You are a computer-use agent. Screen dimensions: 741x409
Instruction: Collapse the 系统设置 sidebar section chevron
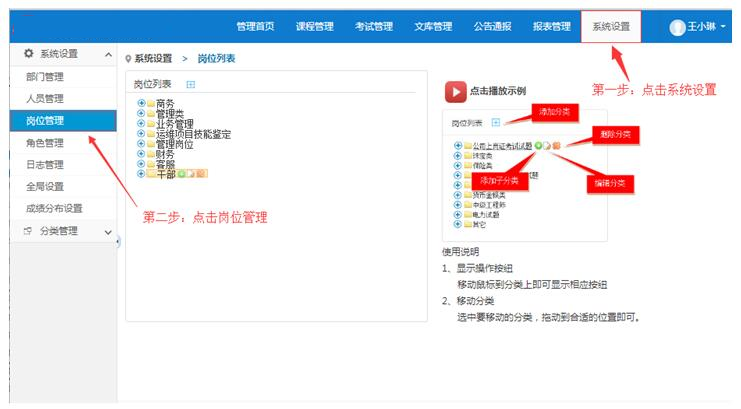[107, 54]
